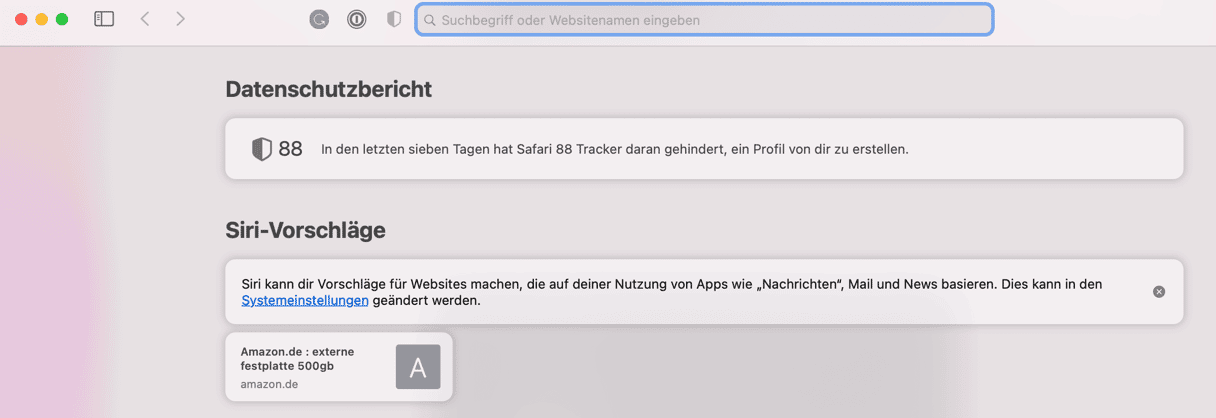This screenshot has width=1216, height=418.
Task: Click the amazon.de domain label
Action: (x=269, y=384)
